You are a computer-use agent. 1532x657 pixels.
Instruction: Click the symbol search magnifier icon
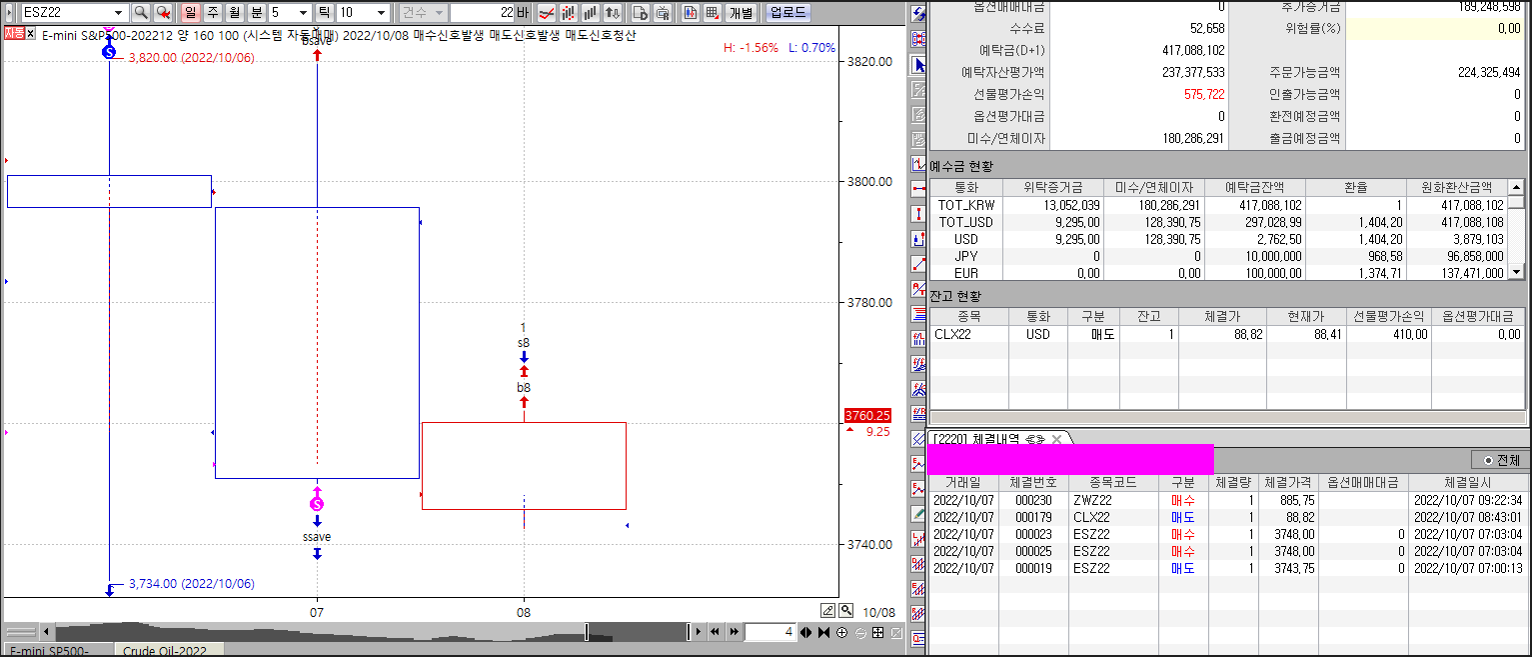click(141, 13)
